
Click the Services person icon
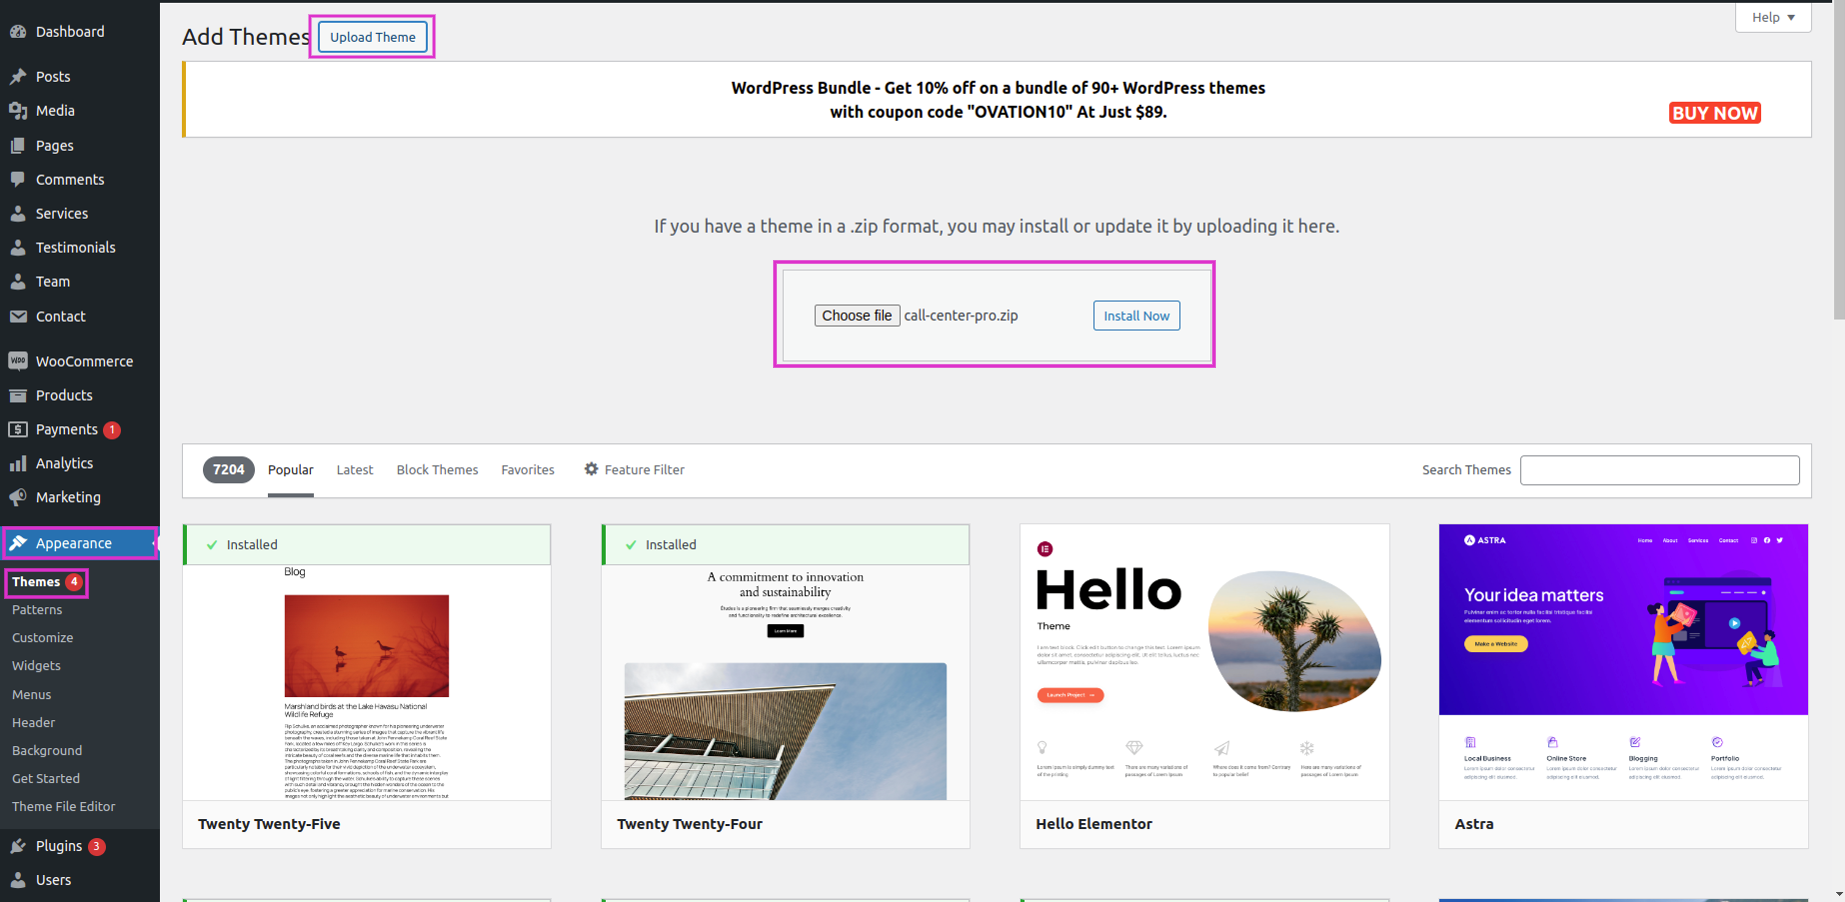click(x=18, y=214)
